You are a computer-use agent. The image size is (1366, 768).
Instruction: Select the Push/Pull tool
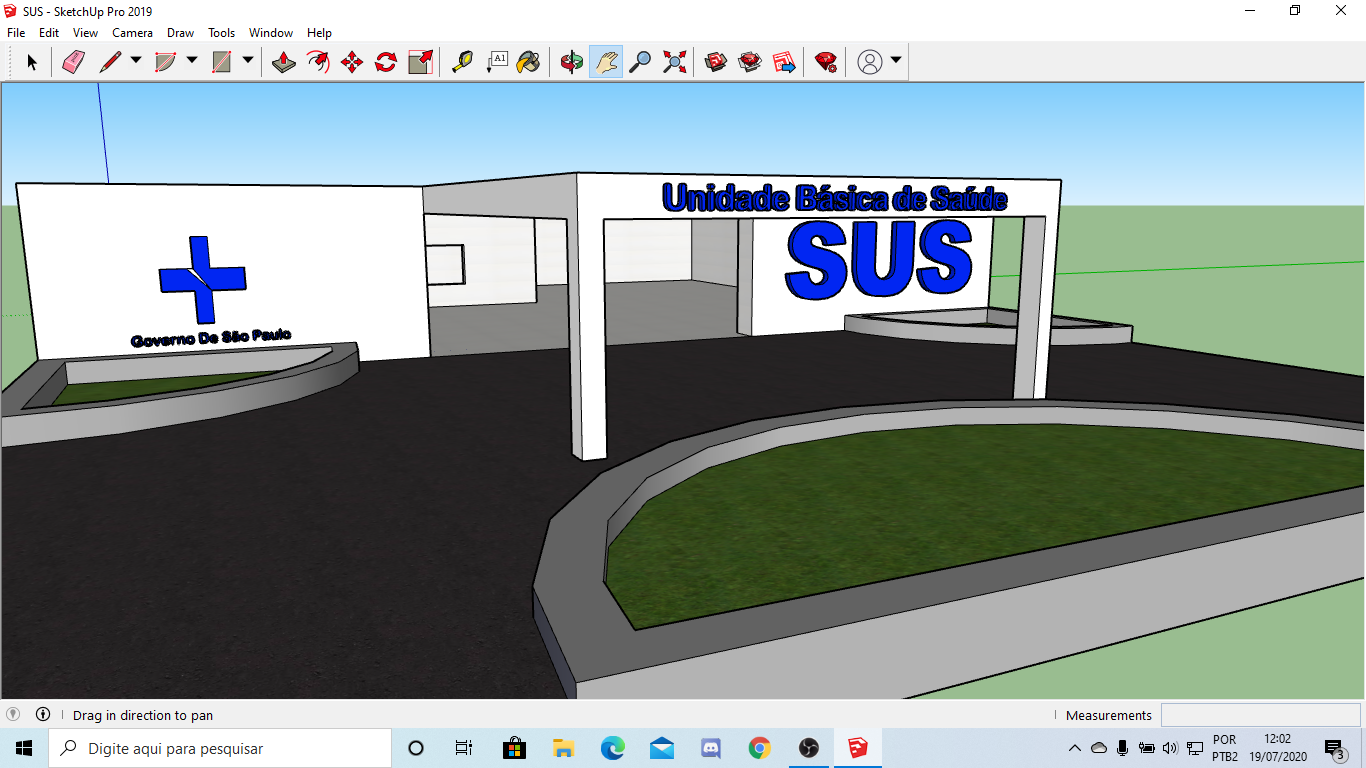click(x=284, y=62)
